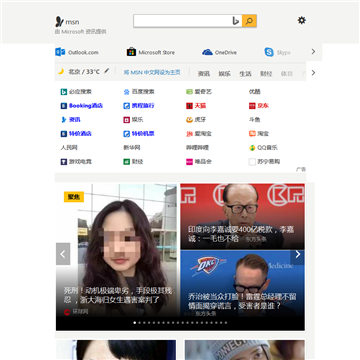Click the moon weather icon
360x360 pixels.
pyautogui.click(x=61, y=71)
